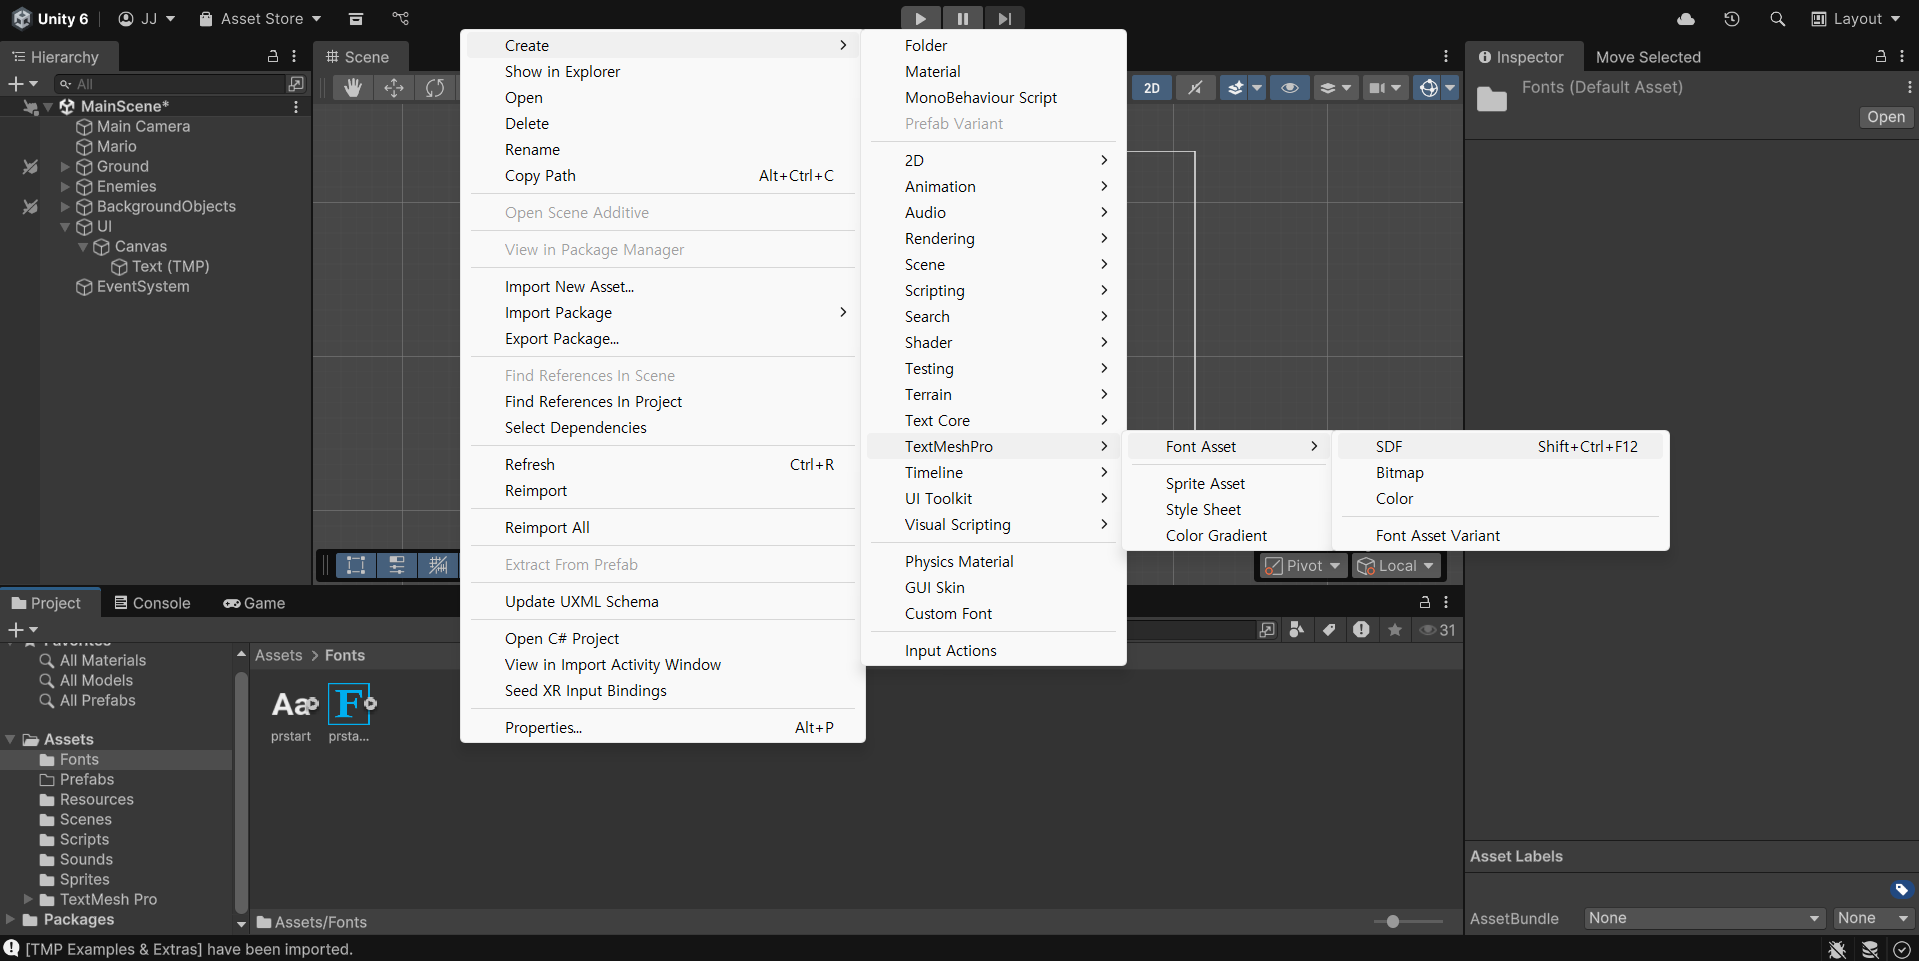Choose SDF from Font Asset submenu
This screenshot has height=961, width=1919.
(x=1389, y=447)
